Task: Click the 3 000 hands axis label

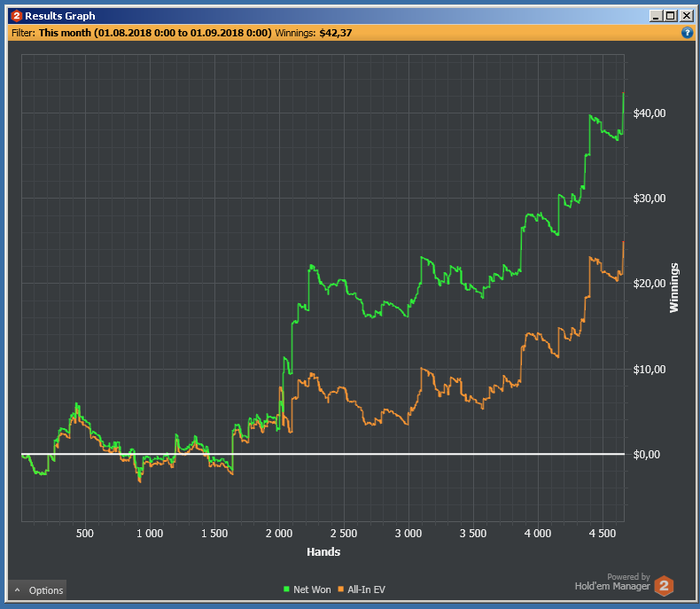Action: coord(408,533)
